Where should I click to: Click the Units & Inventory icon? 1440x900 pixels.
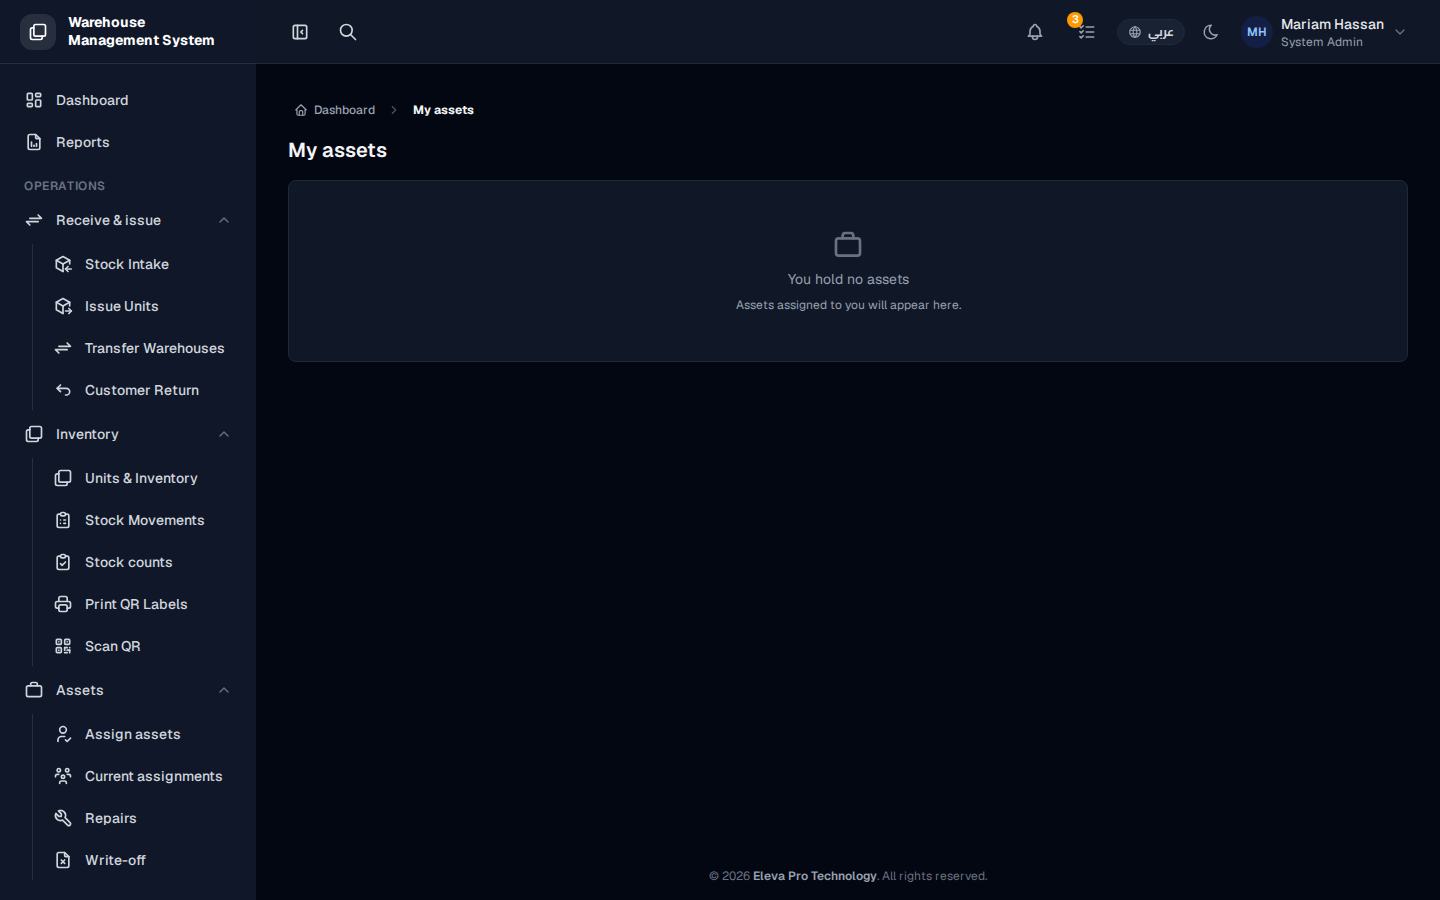[x=63, y=478]
